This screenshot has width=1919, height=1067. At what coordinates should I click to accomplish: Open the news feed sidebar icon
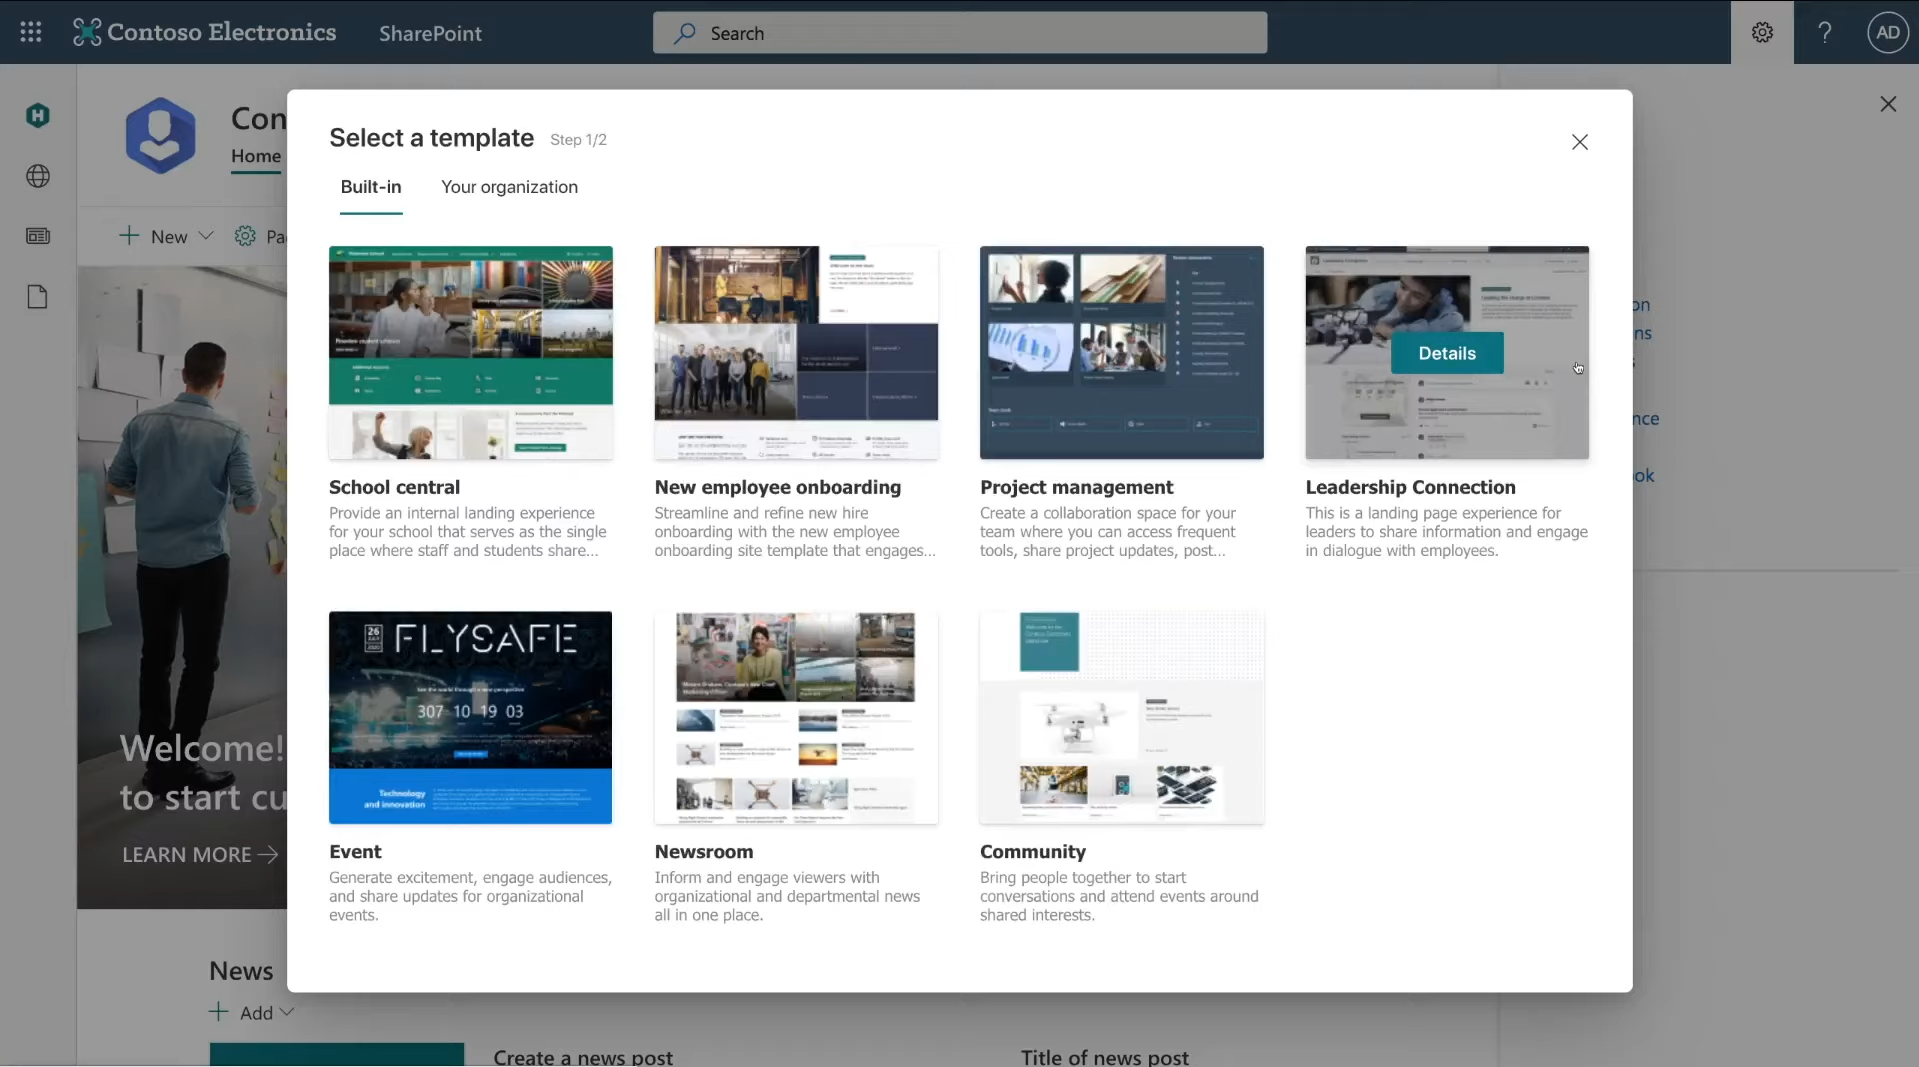coord(38,236)
